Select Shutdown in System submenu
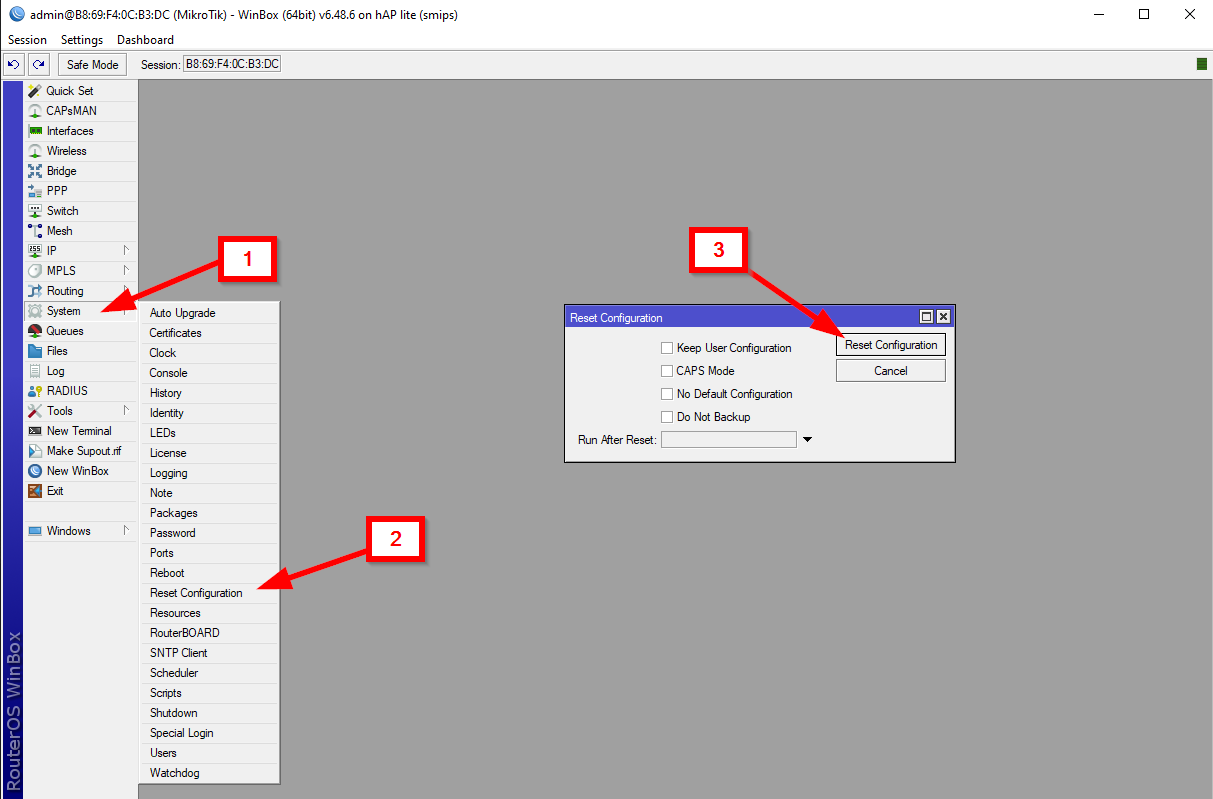The width and height of the screenshot is (1213, 799). [x=209, y=713]
